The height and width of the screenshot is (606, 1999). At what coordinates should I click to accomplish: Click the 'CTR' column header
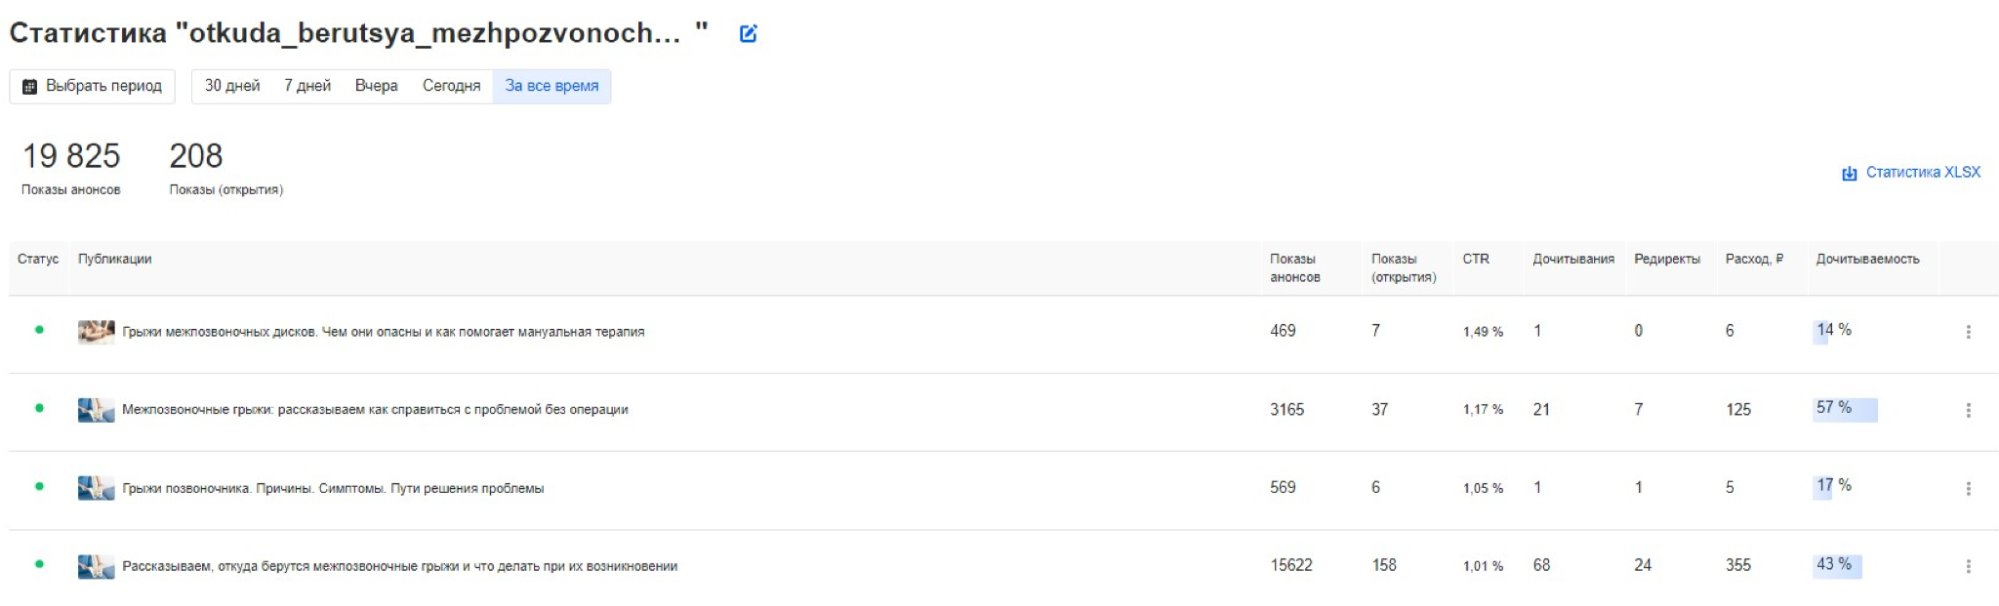1475,259
